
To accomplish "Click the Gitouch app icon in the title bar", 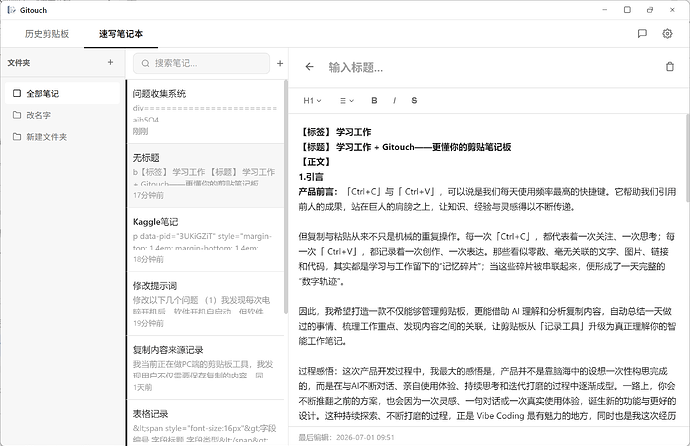I will click(11, 10).
